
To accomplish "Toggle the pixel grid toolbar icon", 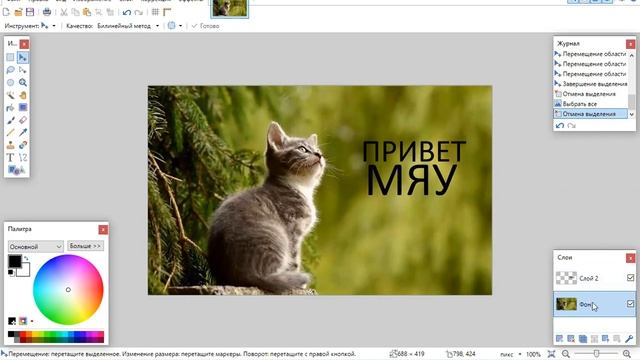I will point(155,12).
